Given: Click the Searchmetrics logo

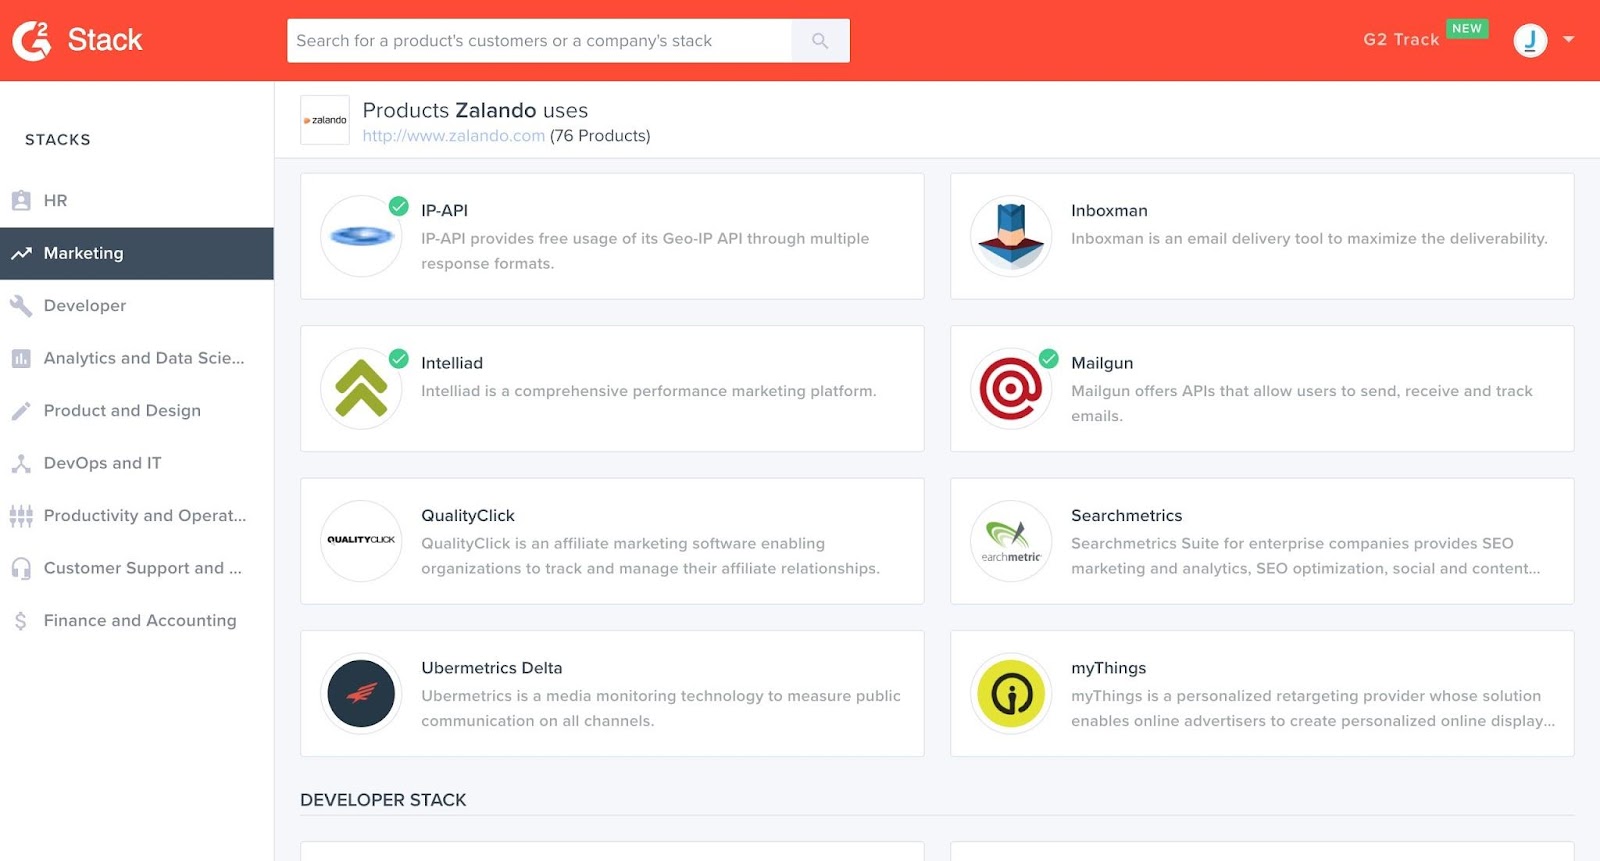Looking at the screenshot, I should (1011, 541).
